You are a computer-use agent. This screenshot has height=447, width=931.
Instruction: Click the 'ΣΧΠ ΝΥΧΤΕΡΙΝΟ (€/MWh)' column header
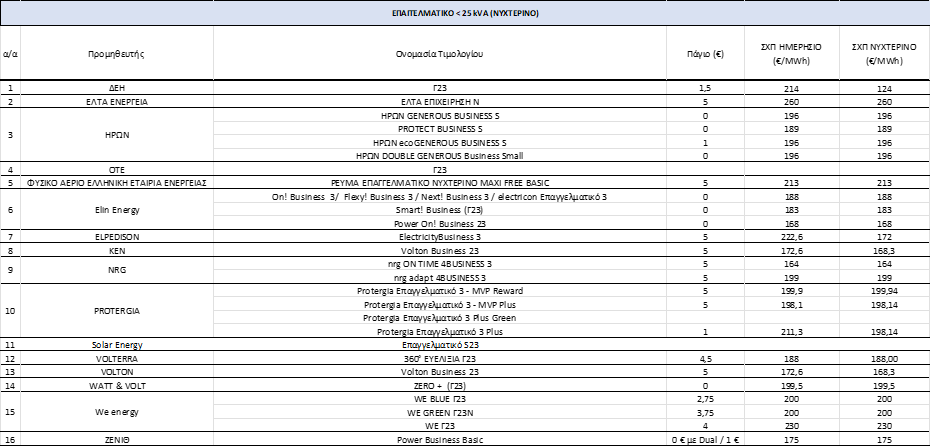(x=884, y=53)
